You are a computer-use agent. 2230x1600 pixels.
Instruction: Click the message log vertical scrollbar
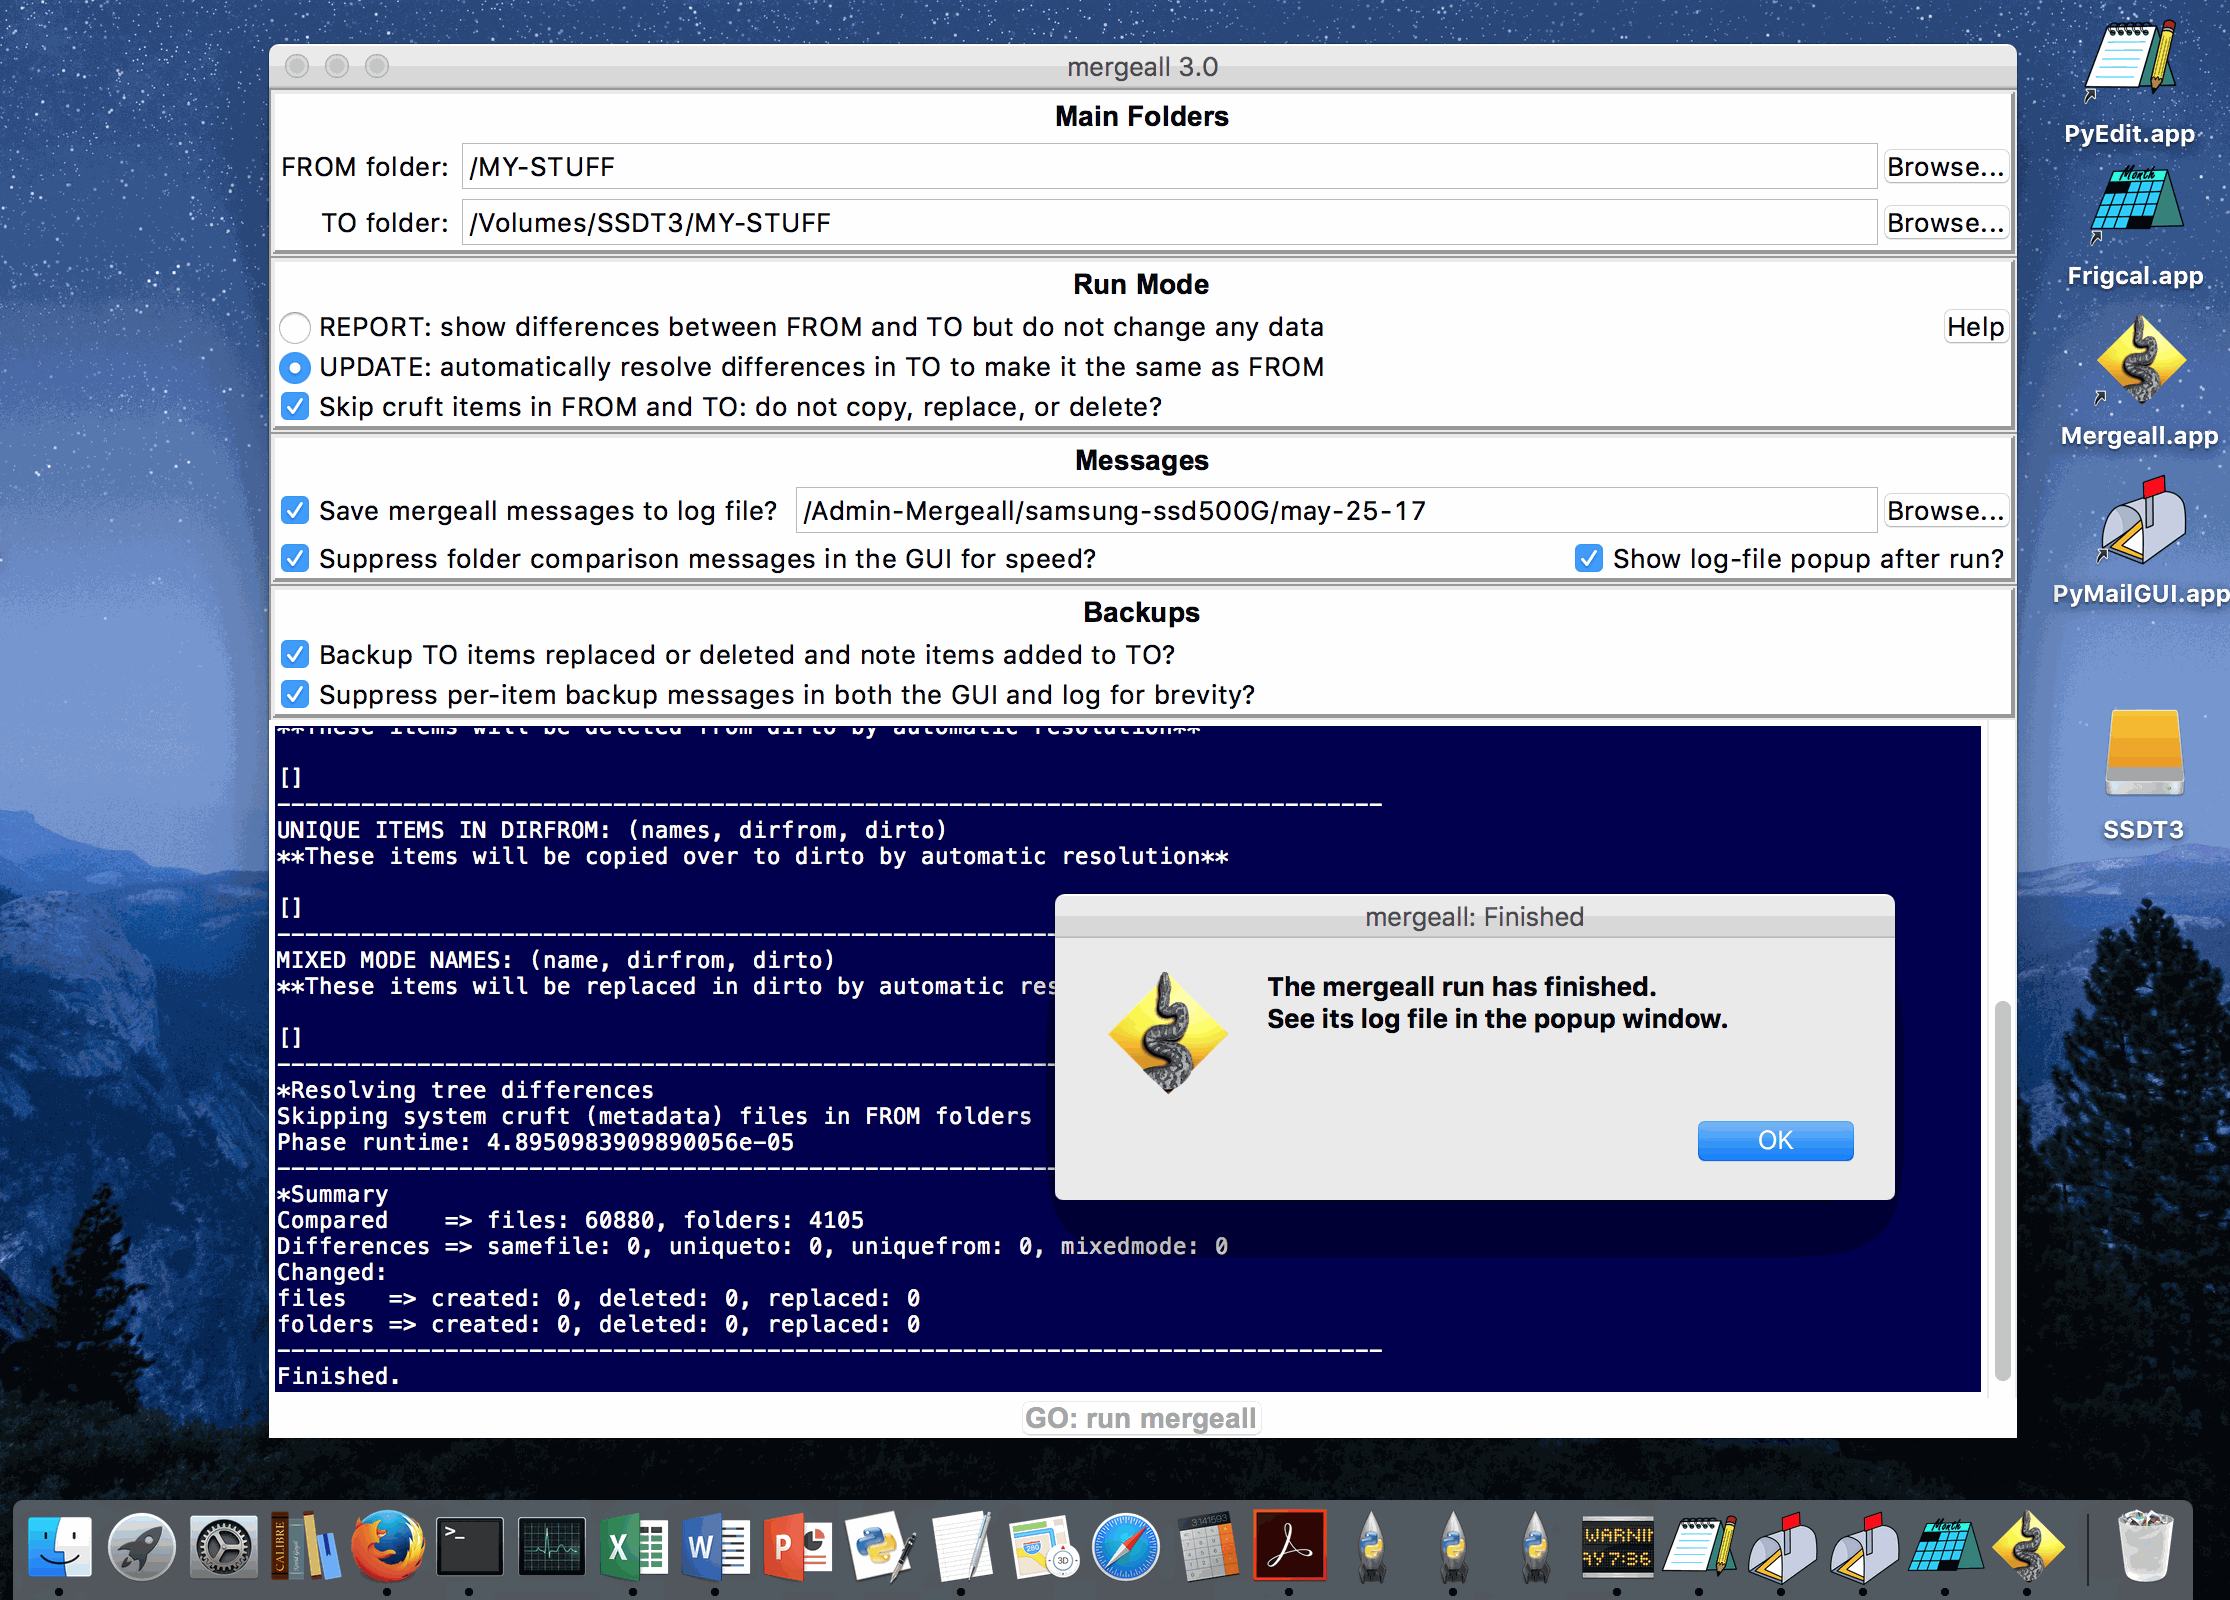pos(2002,1190)
